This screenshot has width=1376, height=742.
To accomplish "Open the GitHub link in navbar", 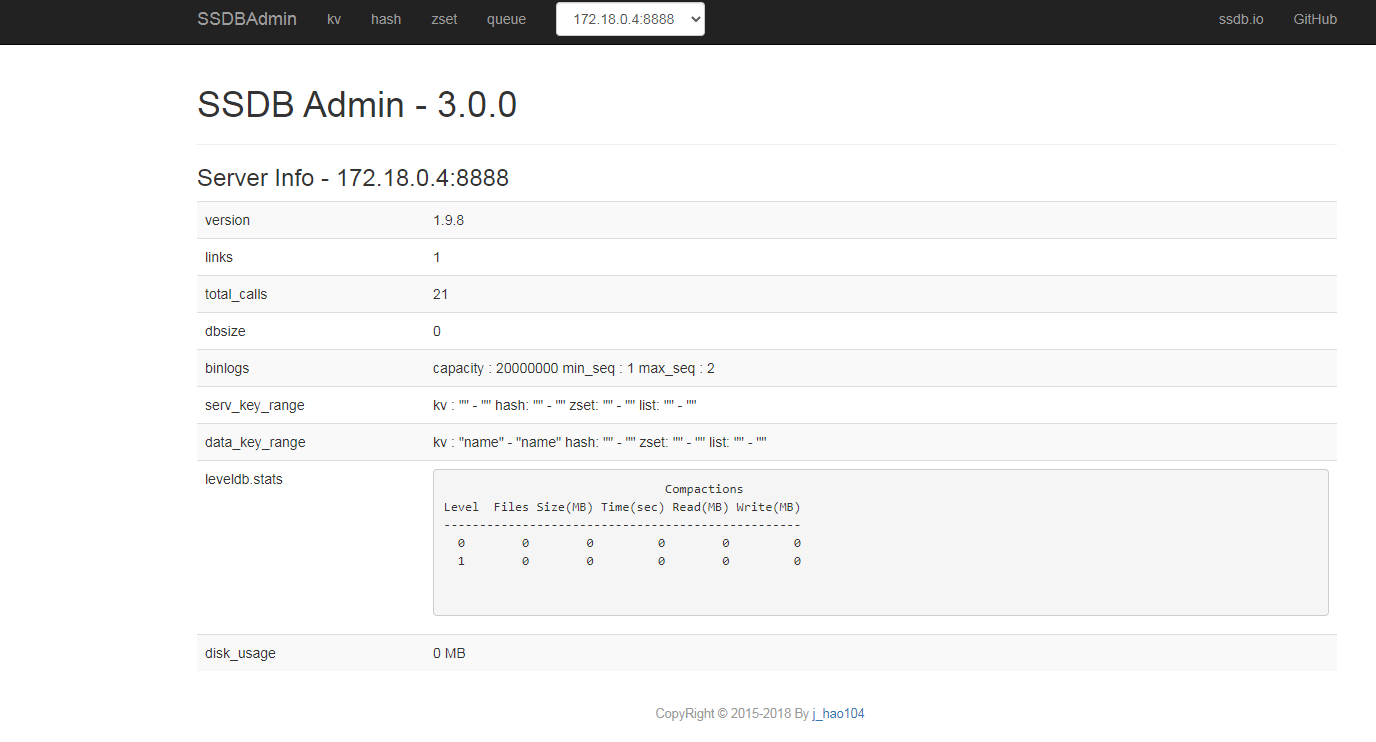I will coord(1315,19).
